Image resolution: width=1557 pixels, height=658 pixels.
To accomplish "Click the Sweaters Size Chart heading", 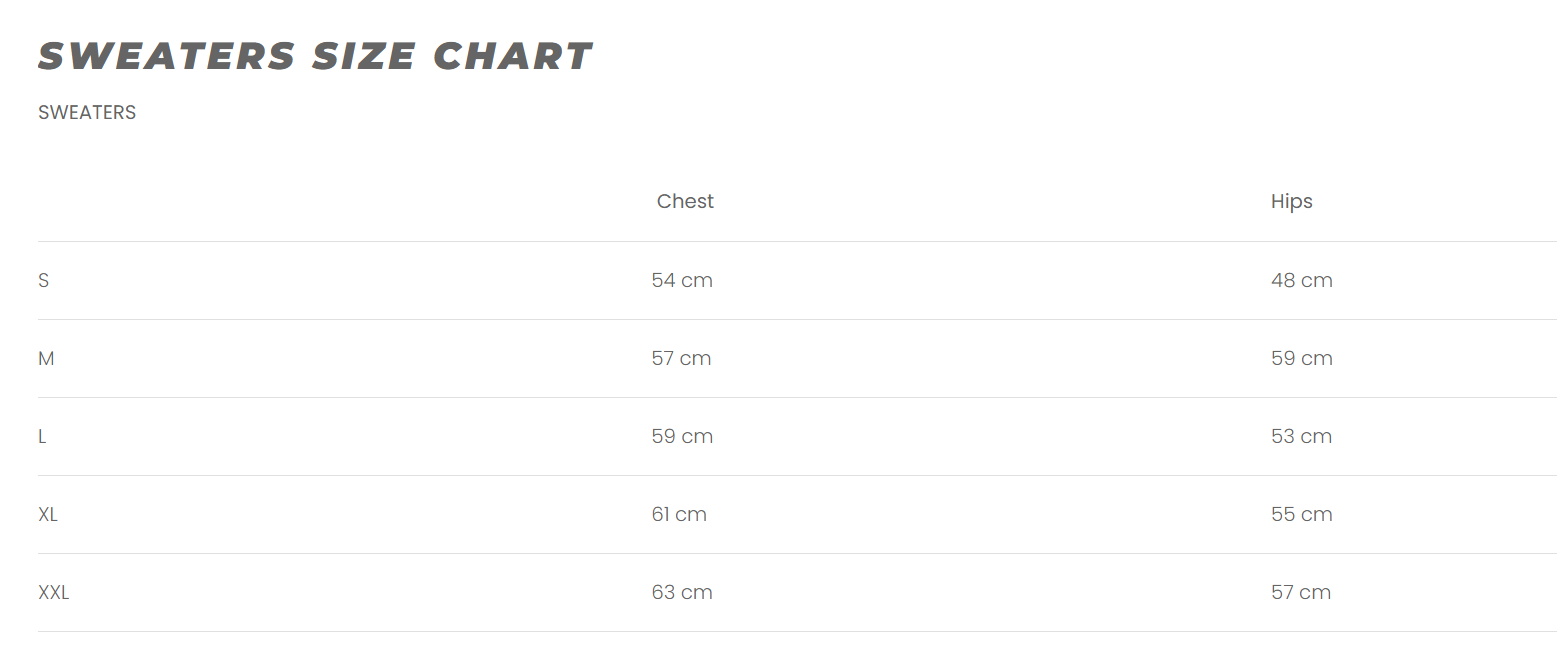I will (x=316, y=56).
